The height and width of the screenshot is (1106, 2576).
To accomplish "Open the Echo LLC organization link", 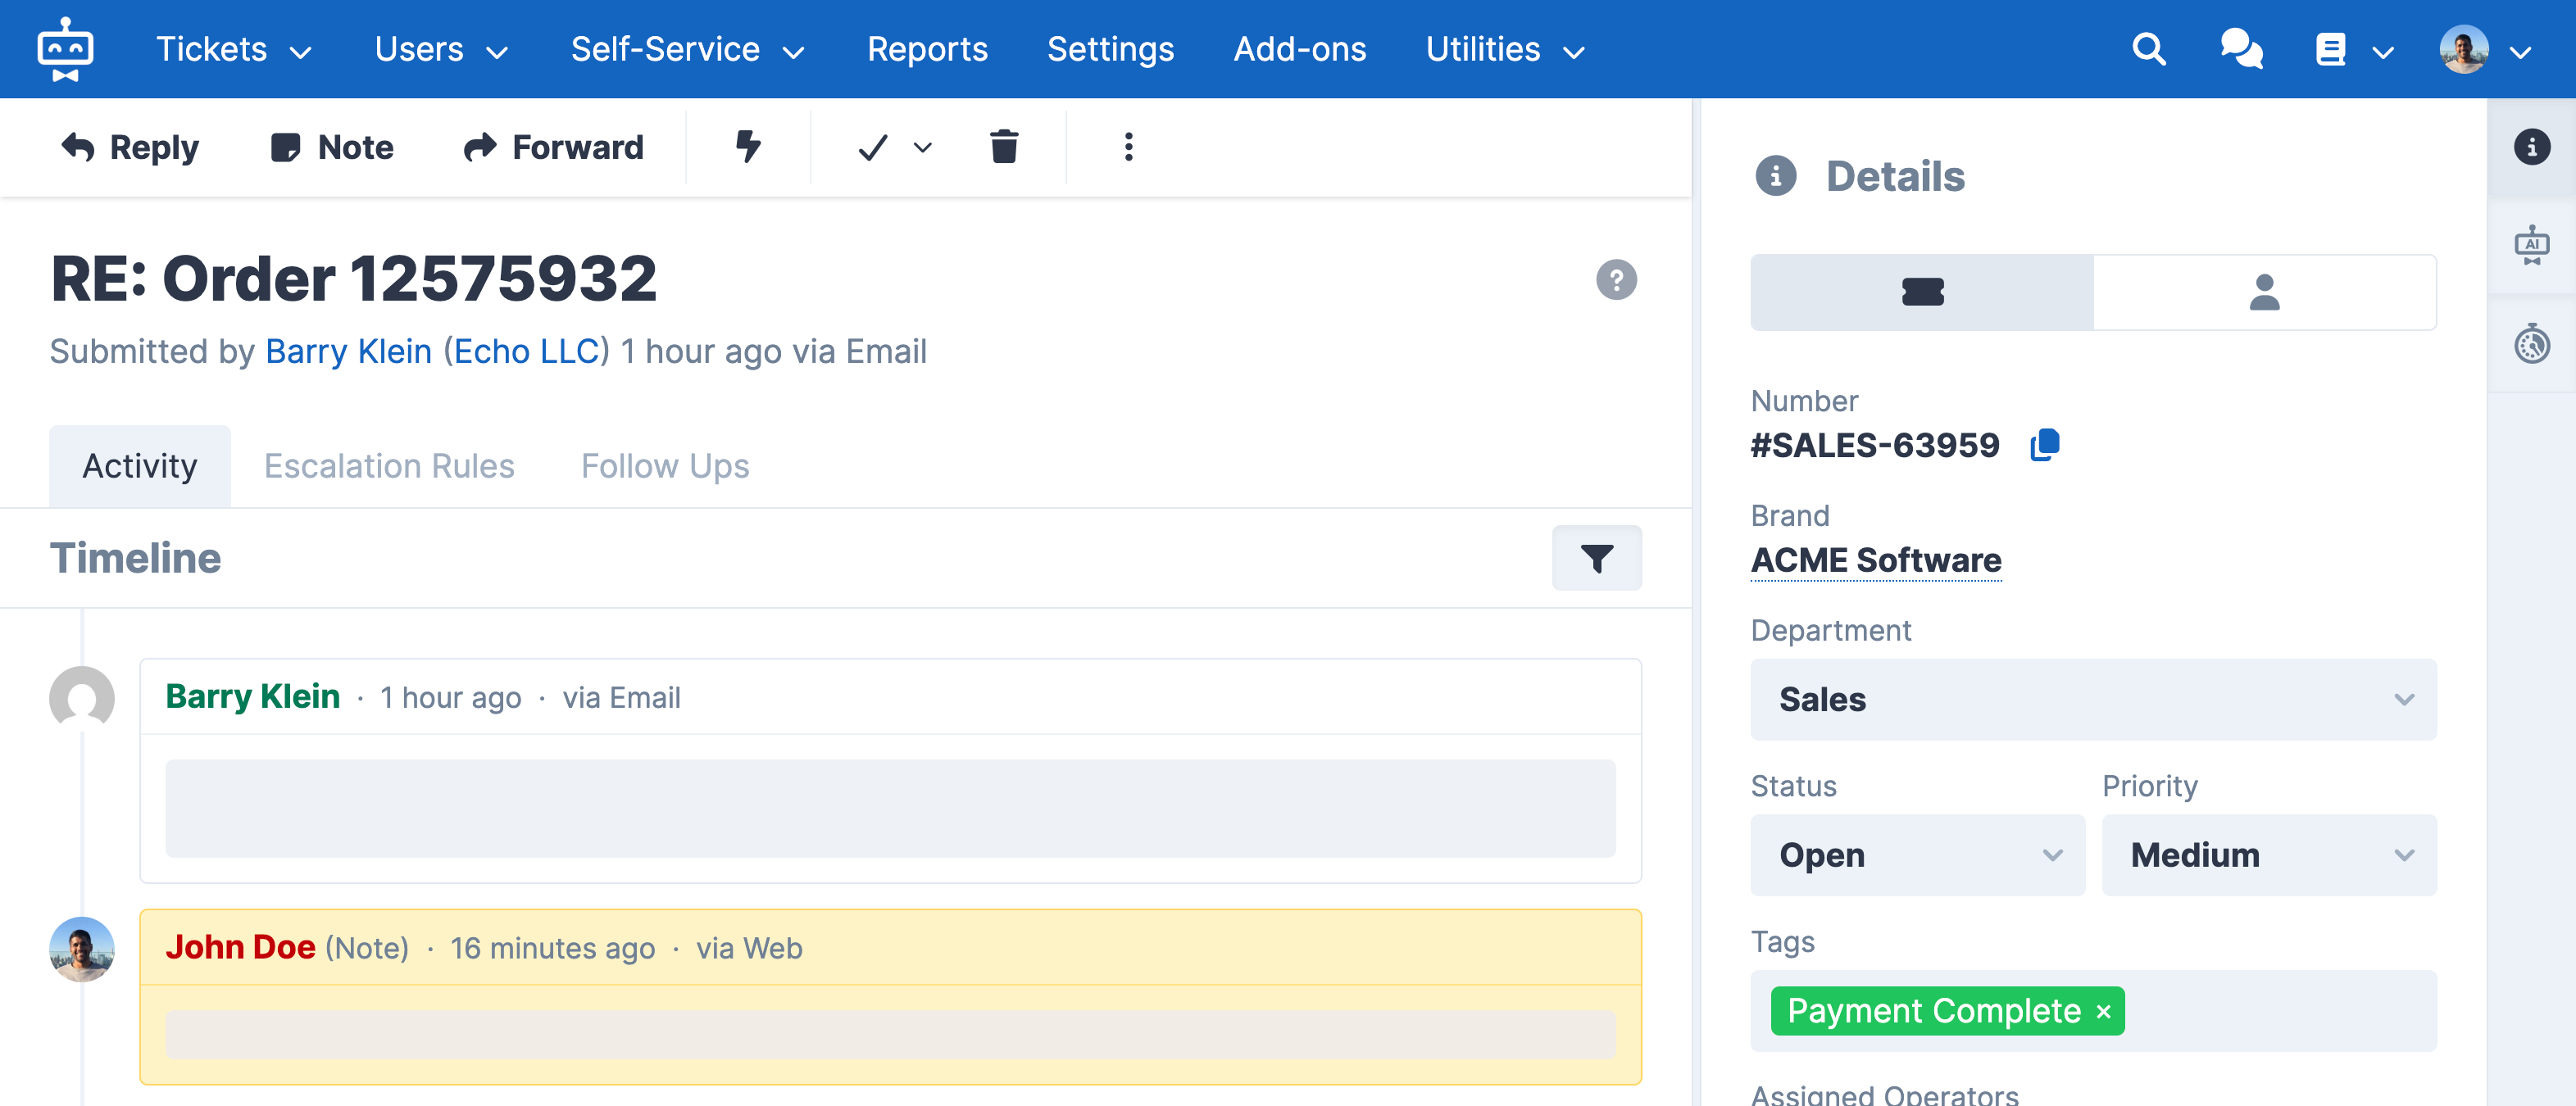I will (x=527, y=351).
